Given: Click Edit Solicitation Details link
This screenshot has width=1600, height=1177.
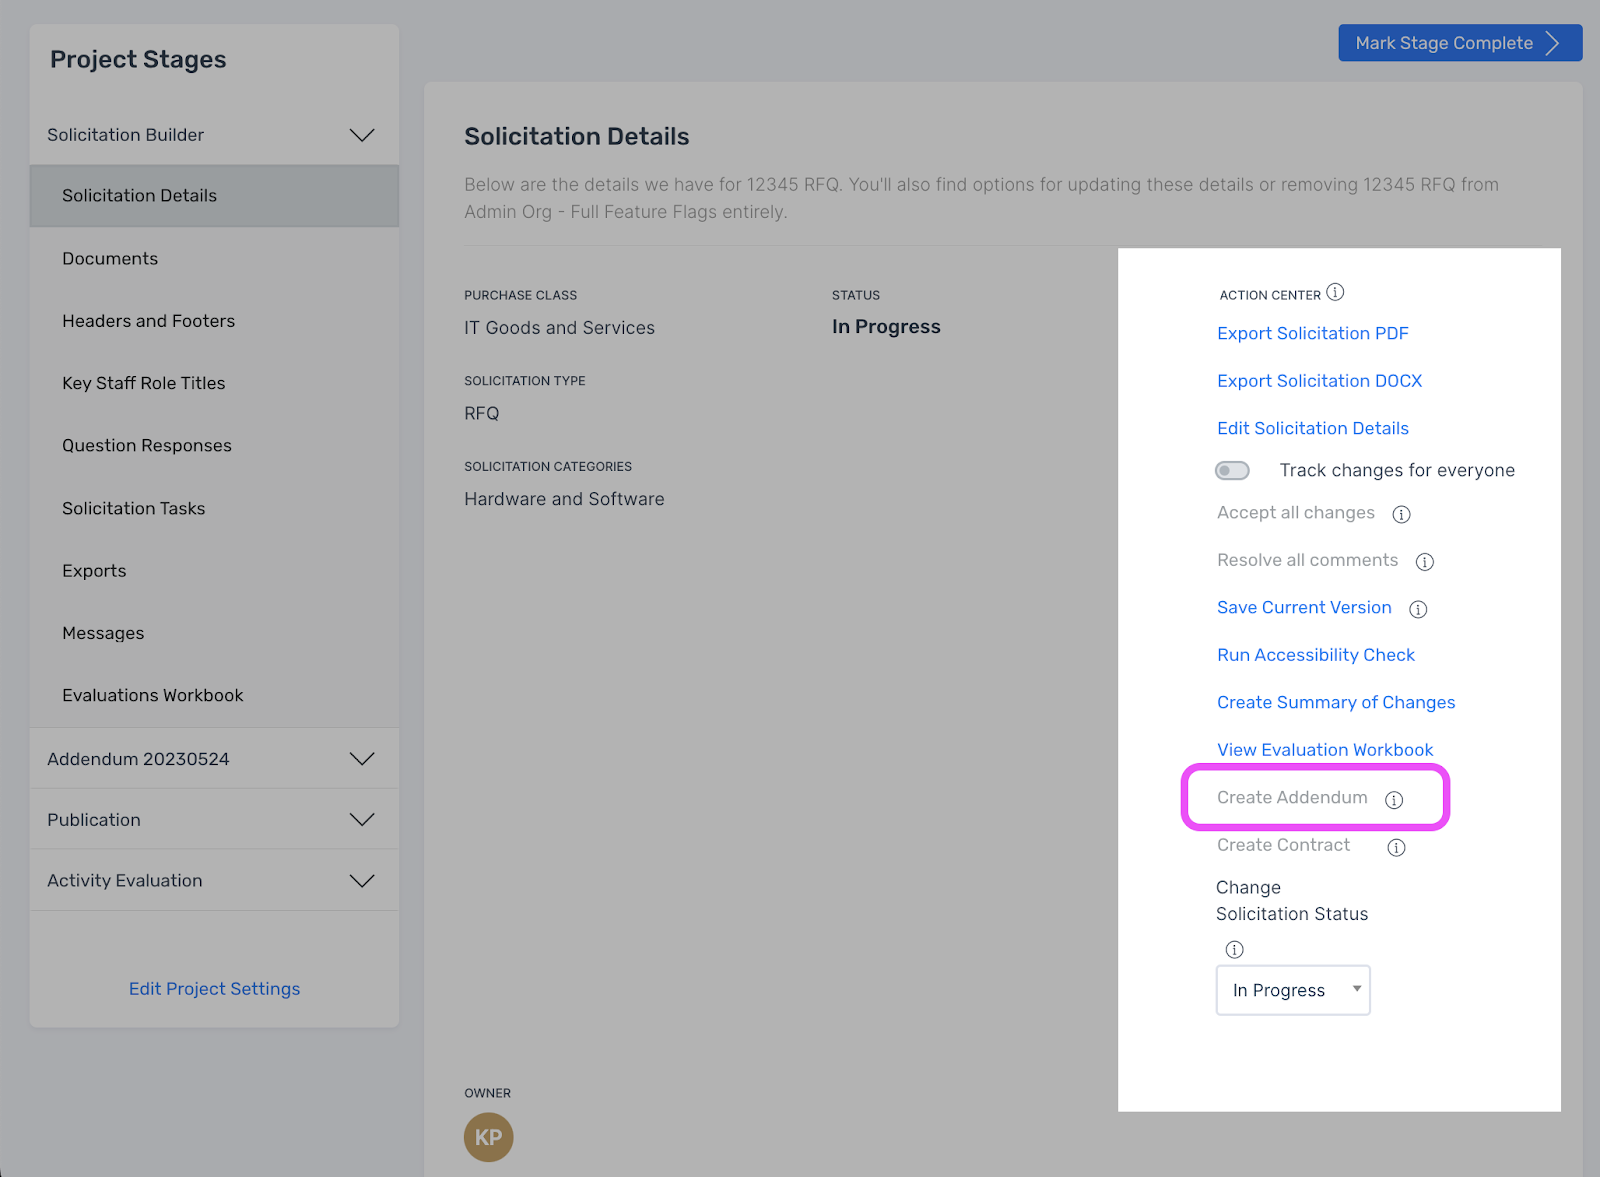Looking at the screenshot, I should (1312, 429).
